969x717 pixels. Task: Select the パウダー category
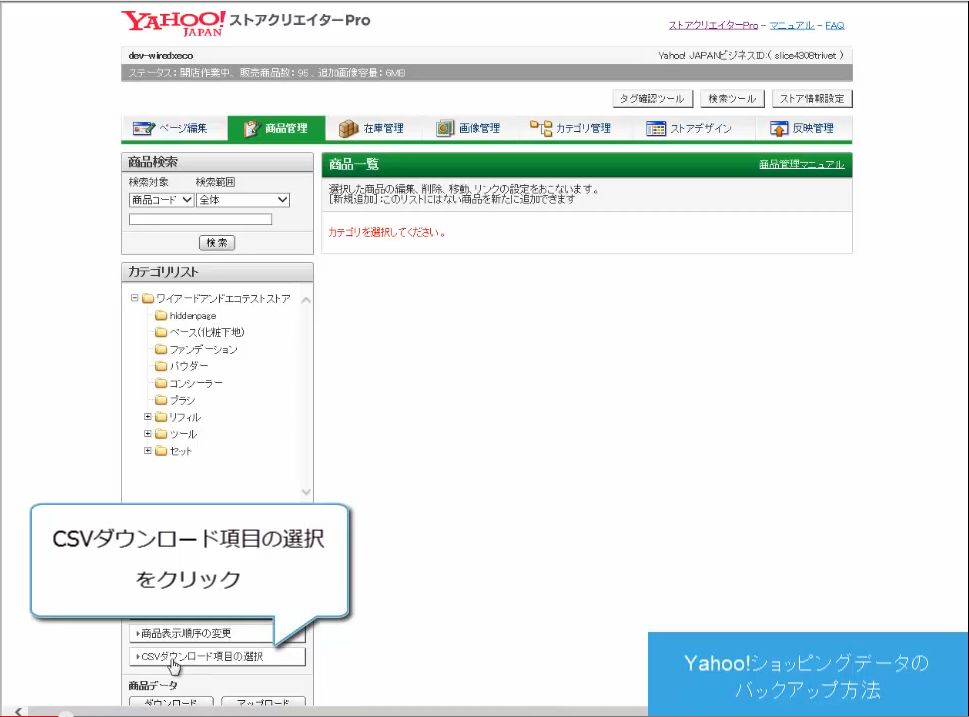[189, 367]
